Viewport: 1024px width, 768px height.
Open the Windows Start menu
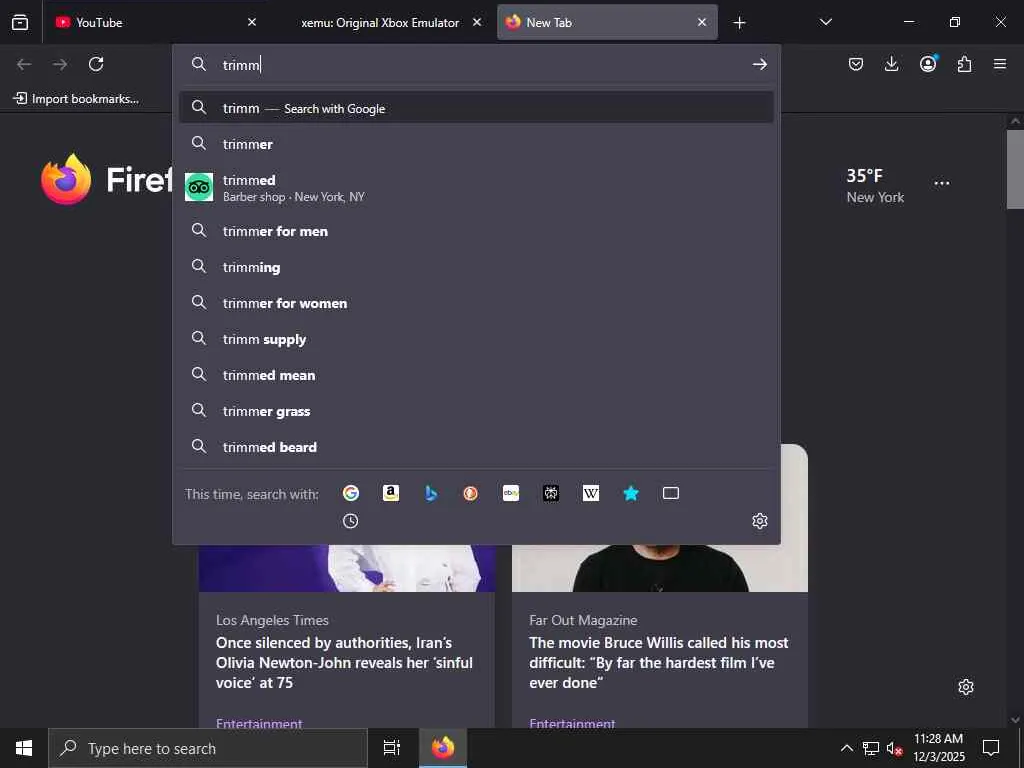pyautogui.click(x=24, y=748)
